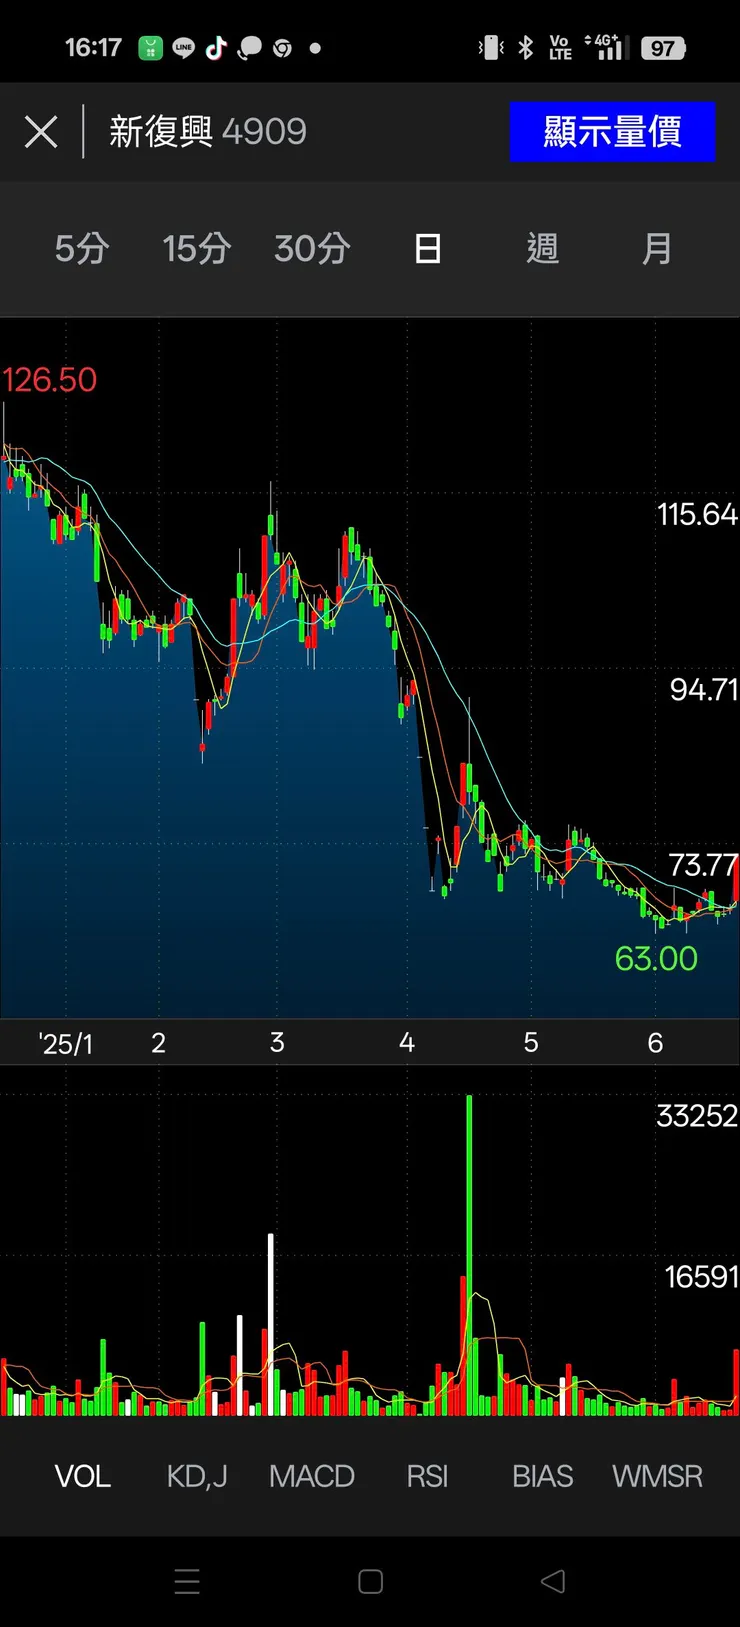Tap the price axis label 73.77
The width and height of the screenshot is (740, 1627).
702,864
